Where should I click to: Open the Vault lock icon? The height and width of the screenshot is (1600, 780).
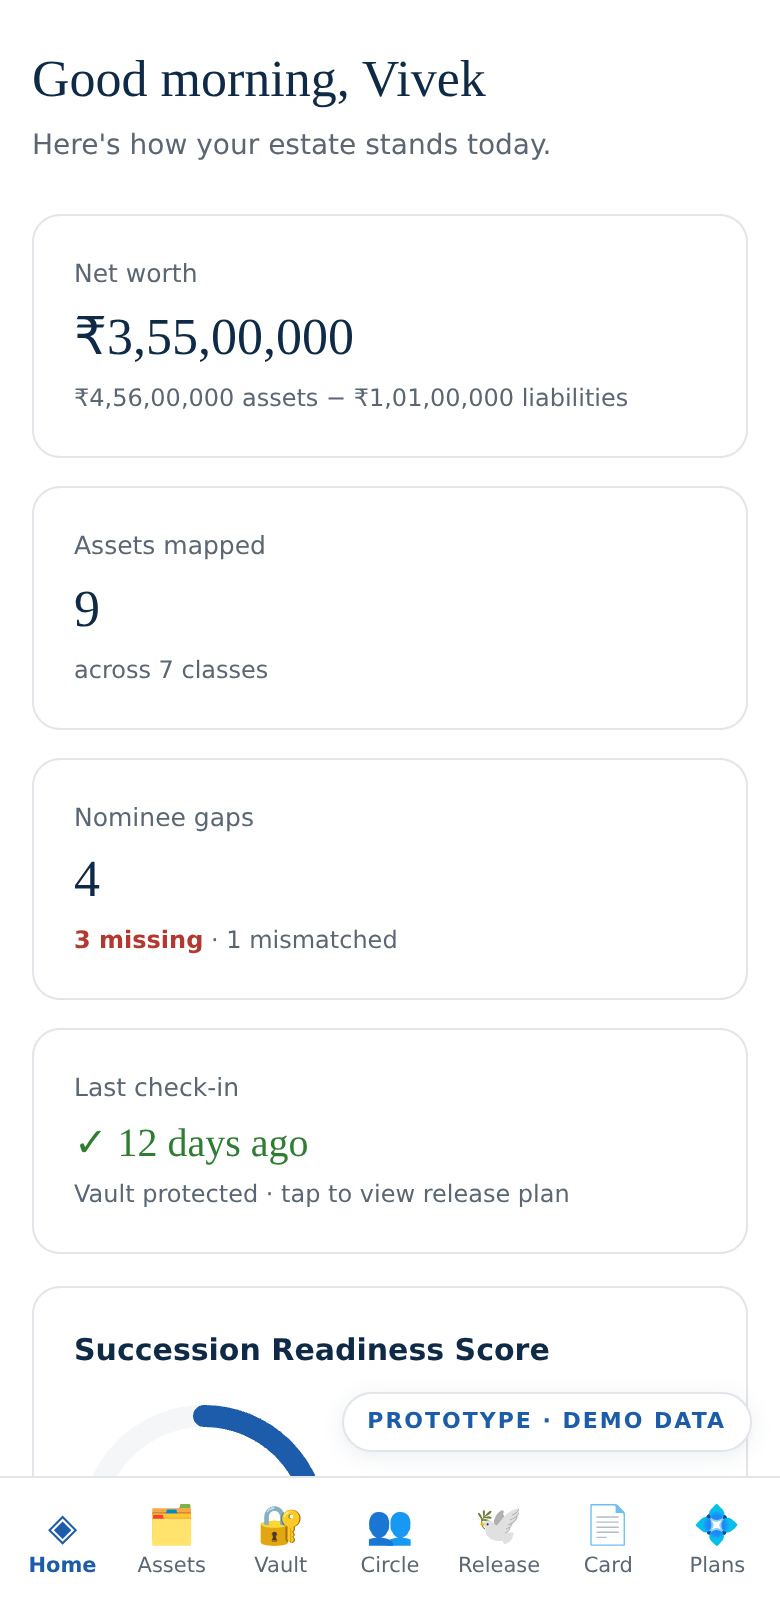[280, 1525]
